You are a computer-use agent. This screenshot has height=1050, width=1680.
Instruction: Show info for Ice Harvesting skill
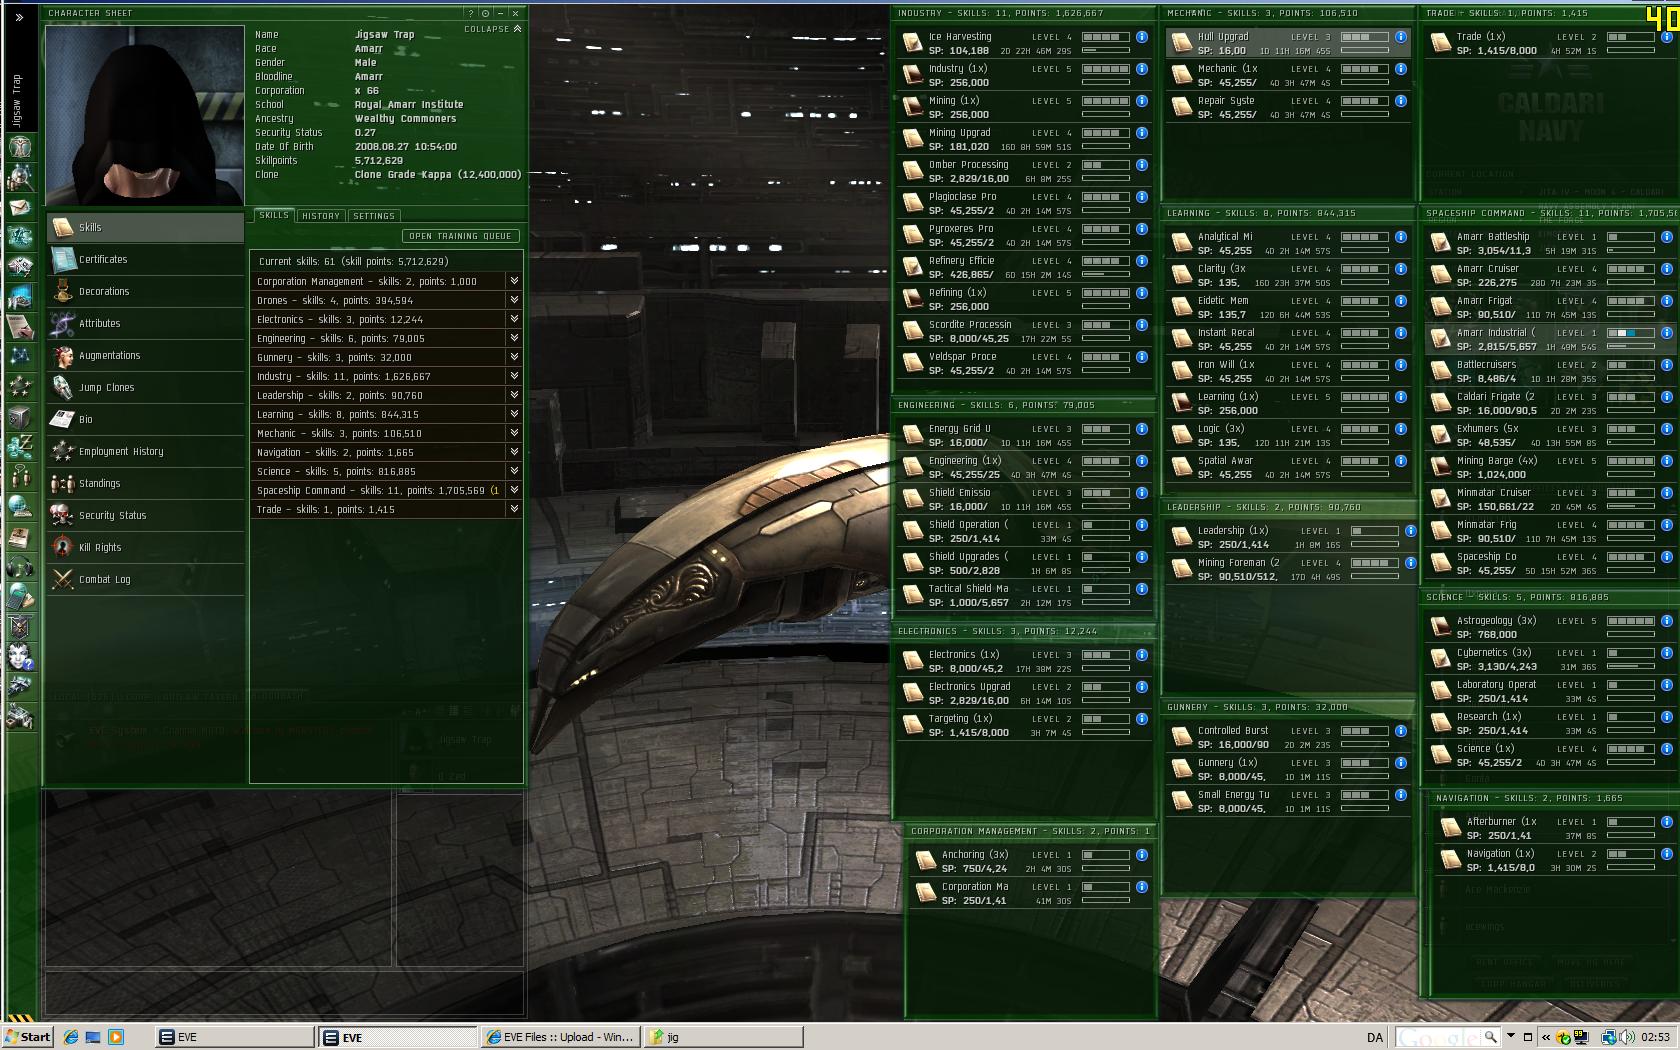tap(1142, 37)
